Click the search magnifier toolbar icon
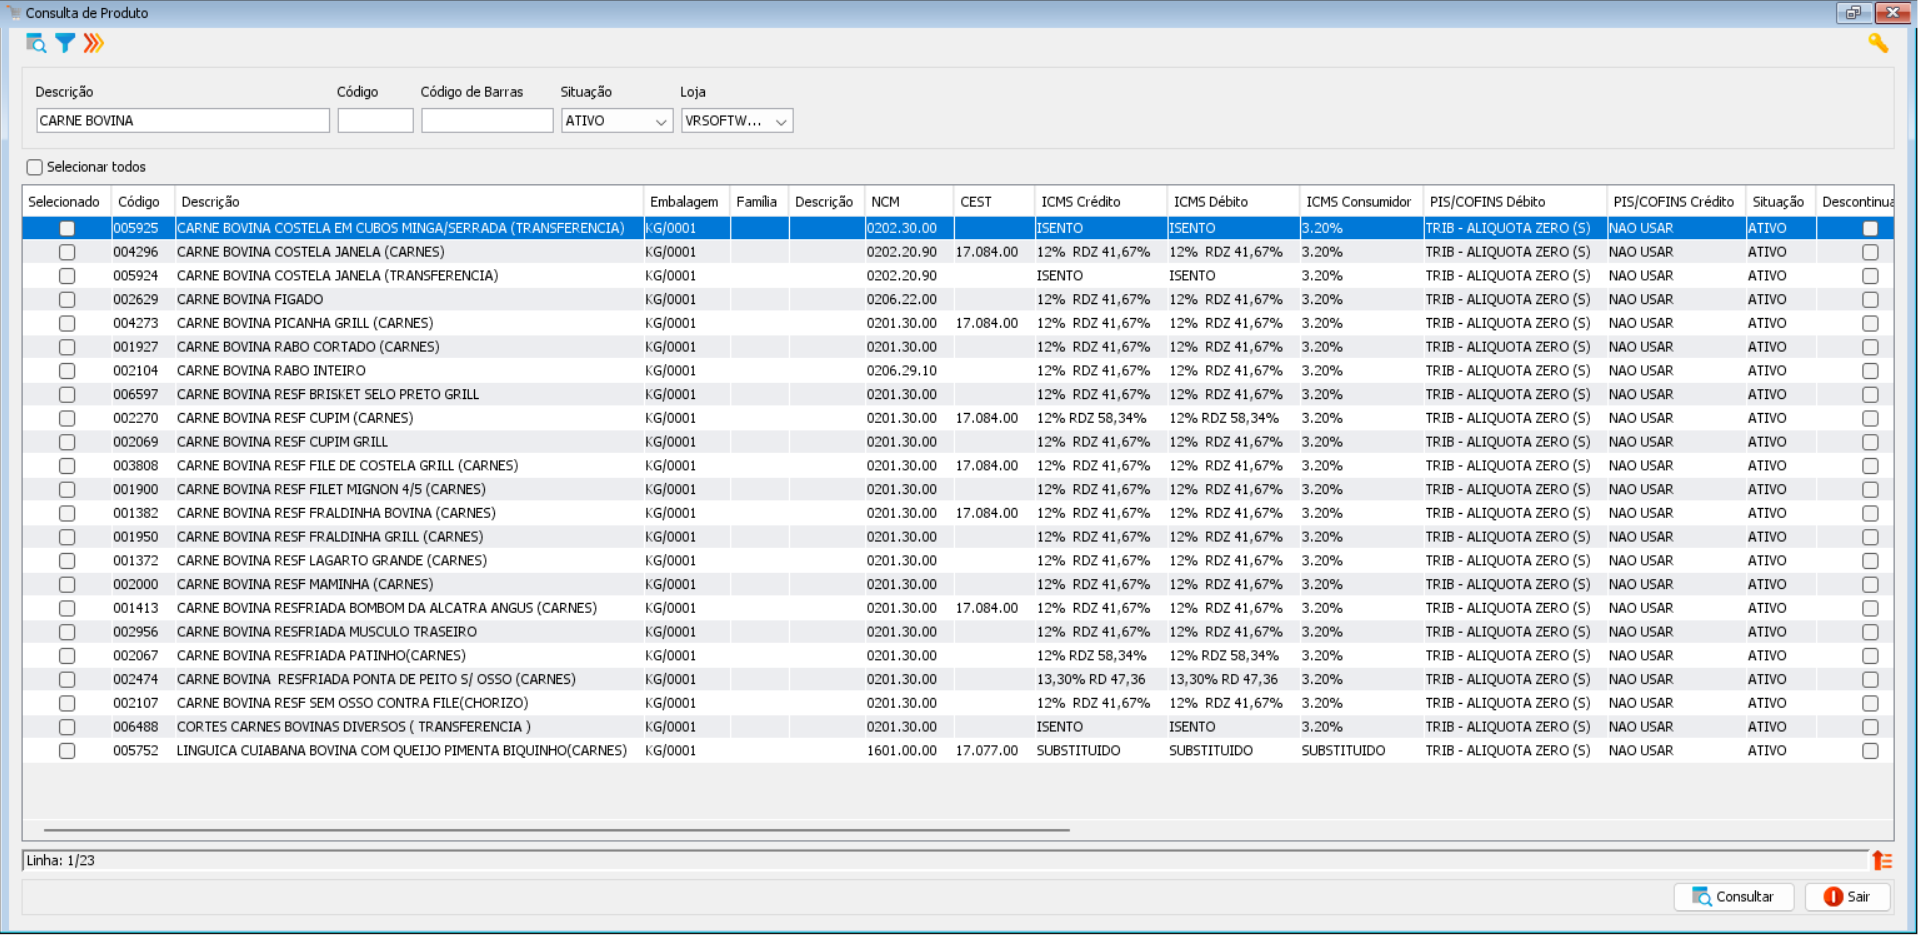This screenshot has height=935, width=1918. click(x=36, y=43)
